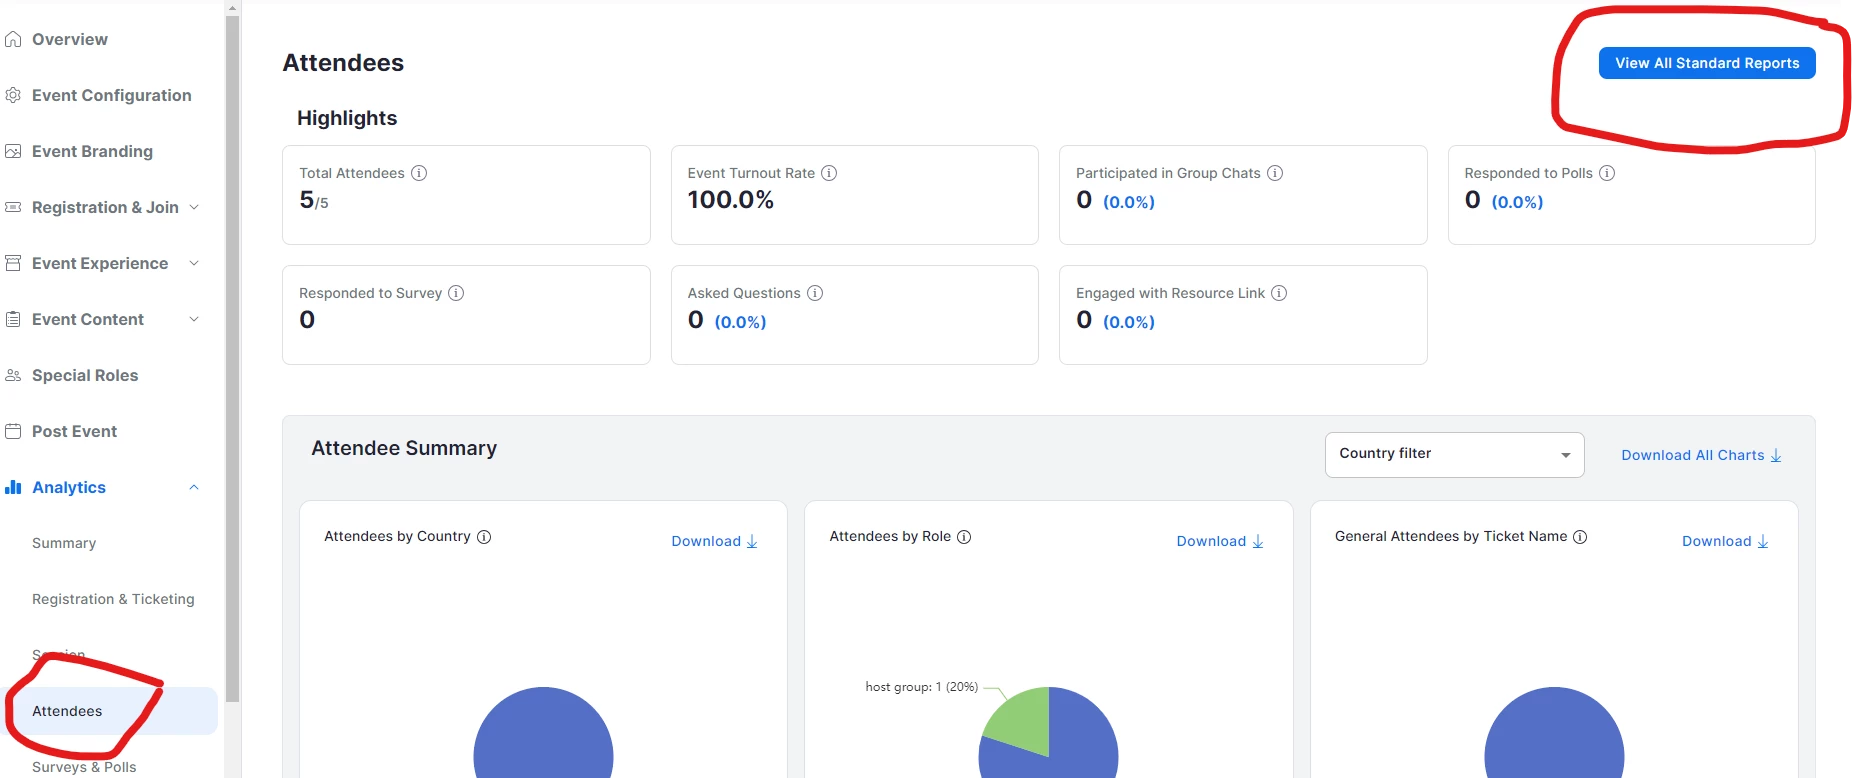1853x778 pixels.
Task: Download the Attendees by Role chart
Action: 1220,541
